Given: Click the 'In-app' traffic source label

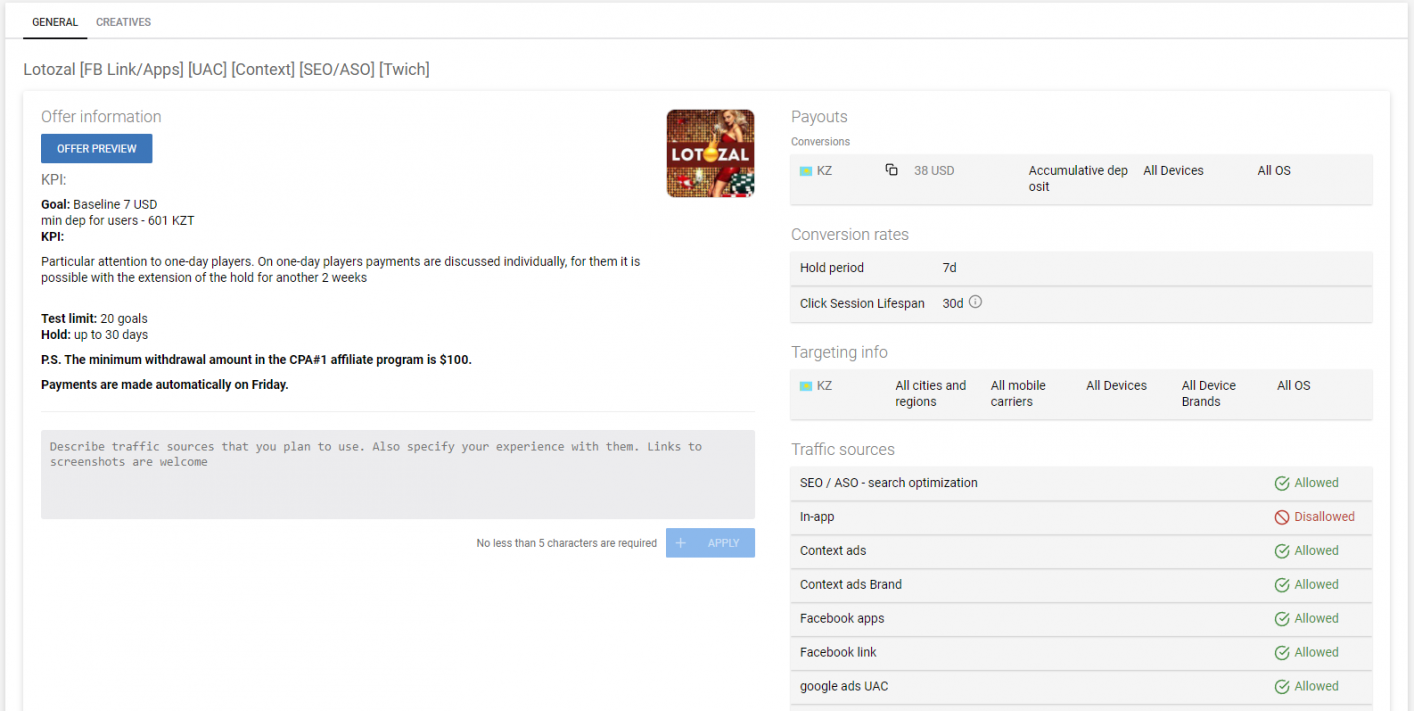Looking at the screenshot, I should click(x=817, y=517).
